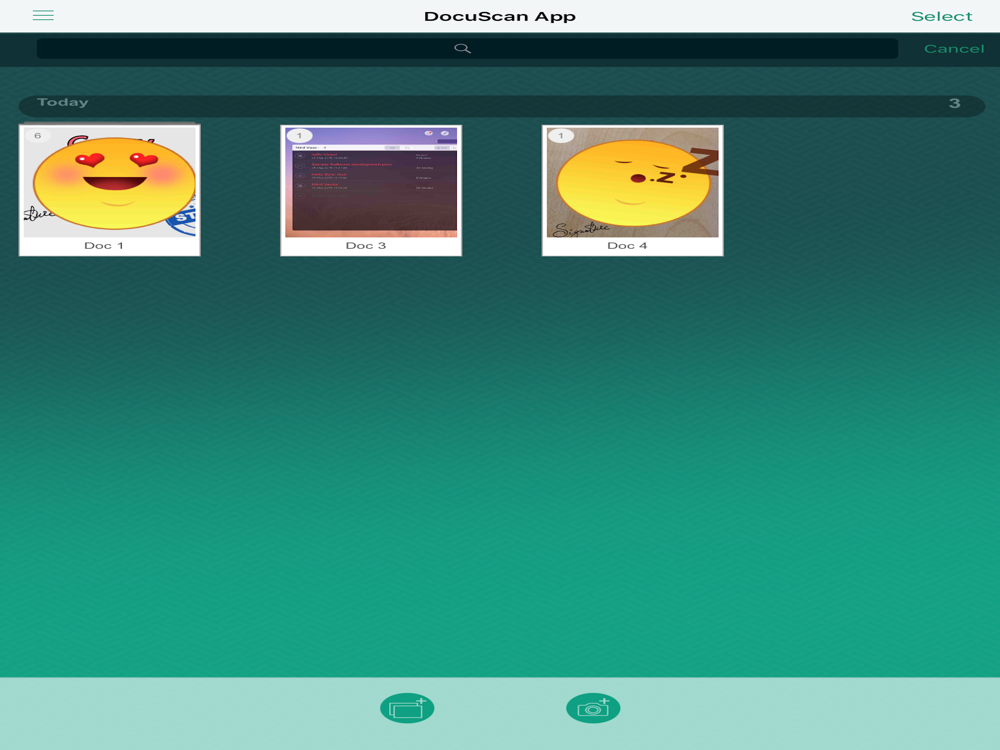Tap the camera scan icon
Viewport: 1000px width, 750px height.
(x=593, y=708)
